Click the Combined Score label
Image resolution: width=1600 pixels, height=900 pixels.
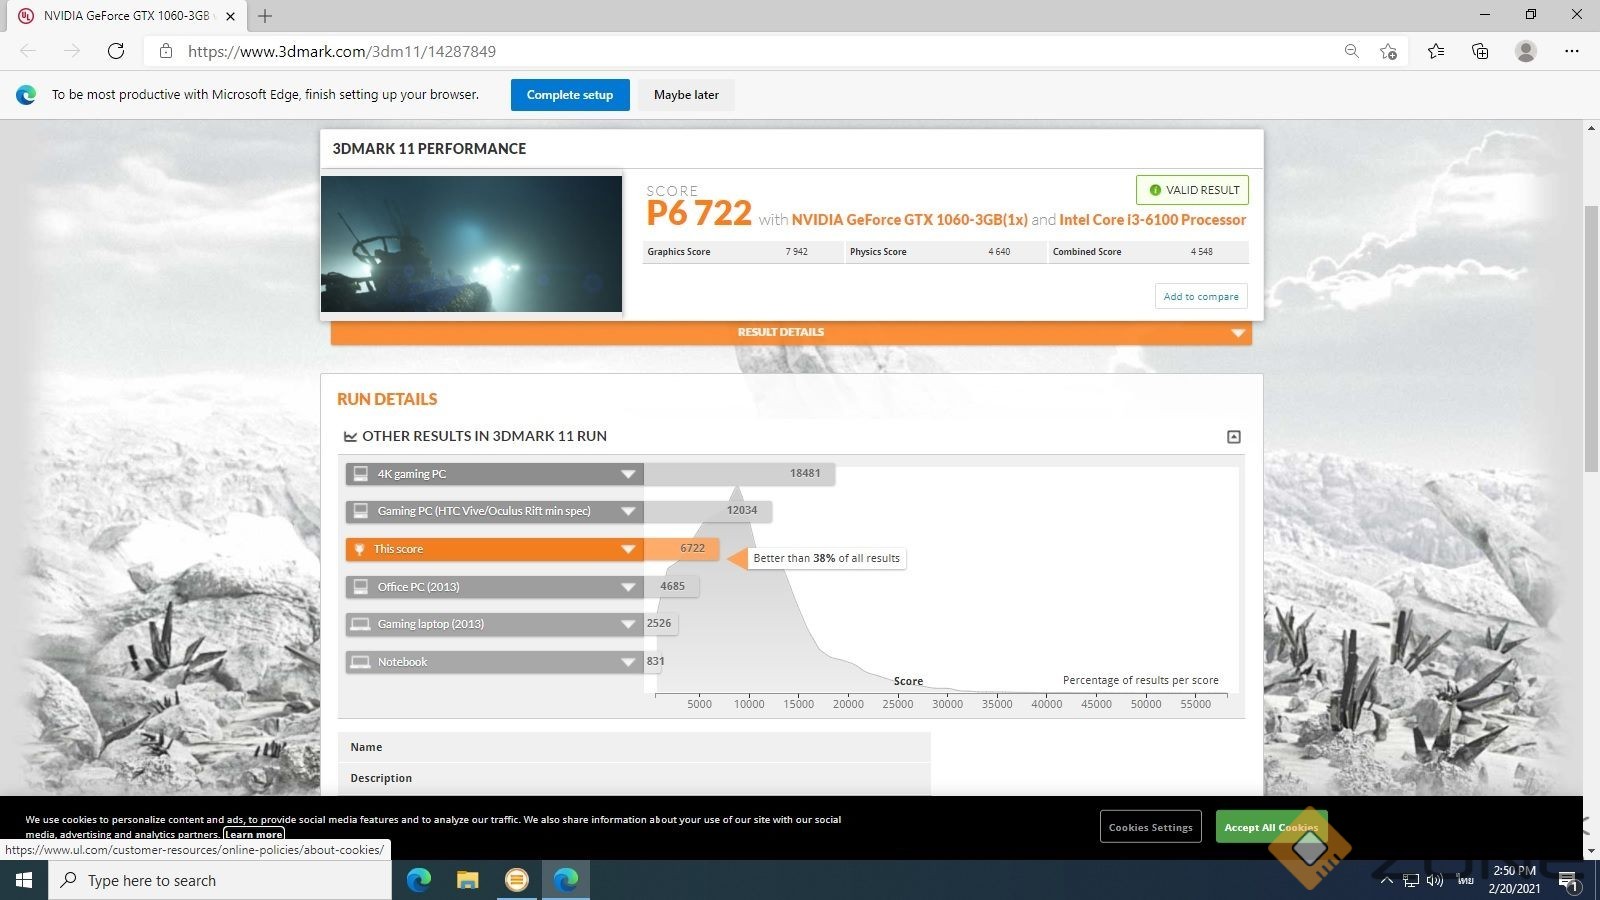point(1087,252)
